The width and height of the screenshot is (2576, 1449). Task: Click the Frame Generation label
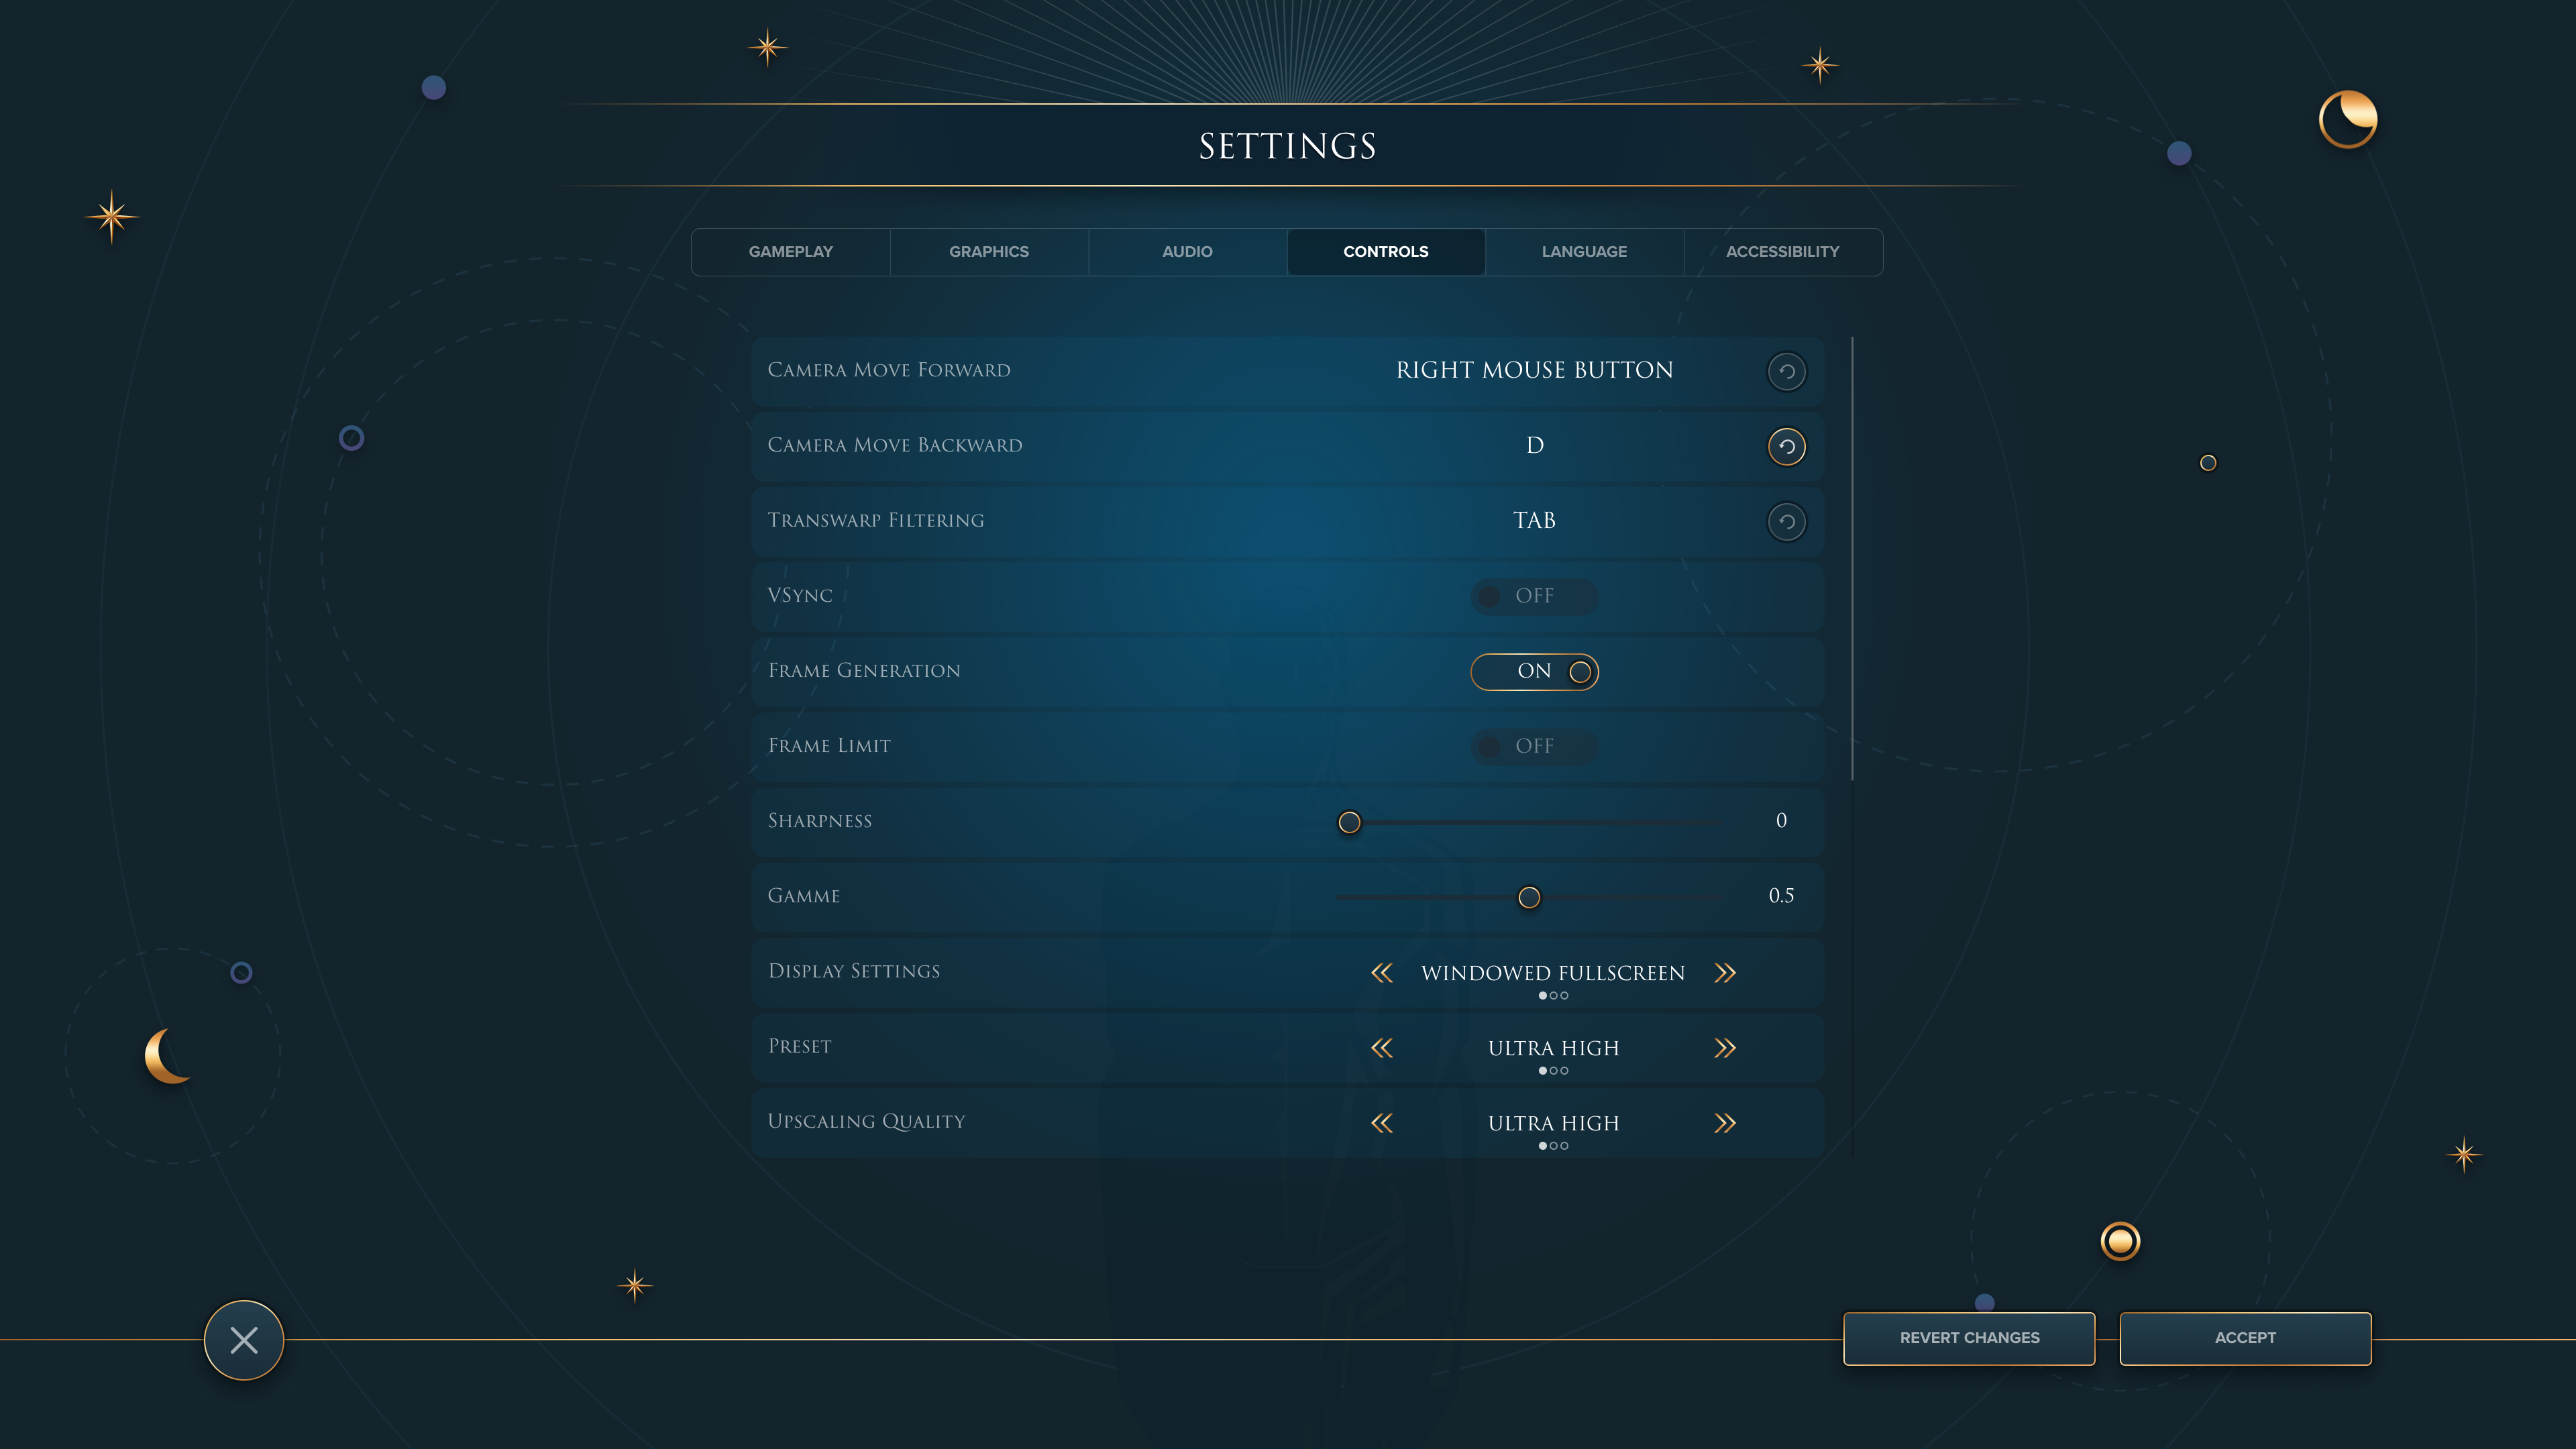coord(864,671)
